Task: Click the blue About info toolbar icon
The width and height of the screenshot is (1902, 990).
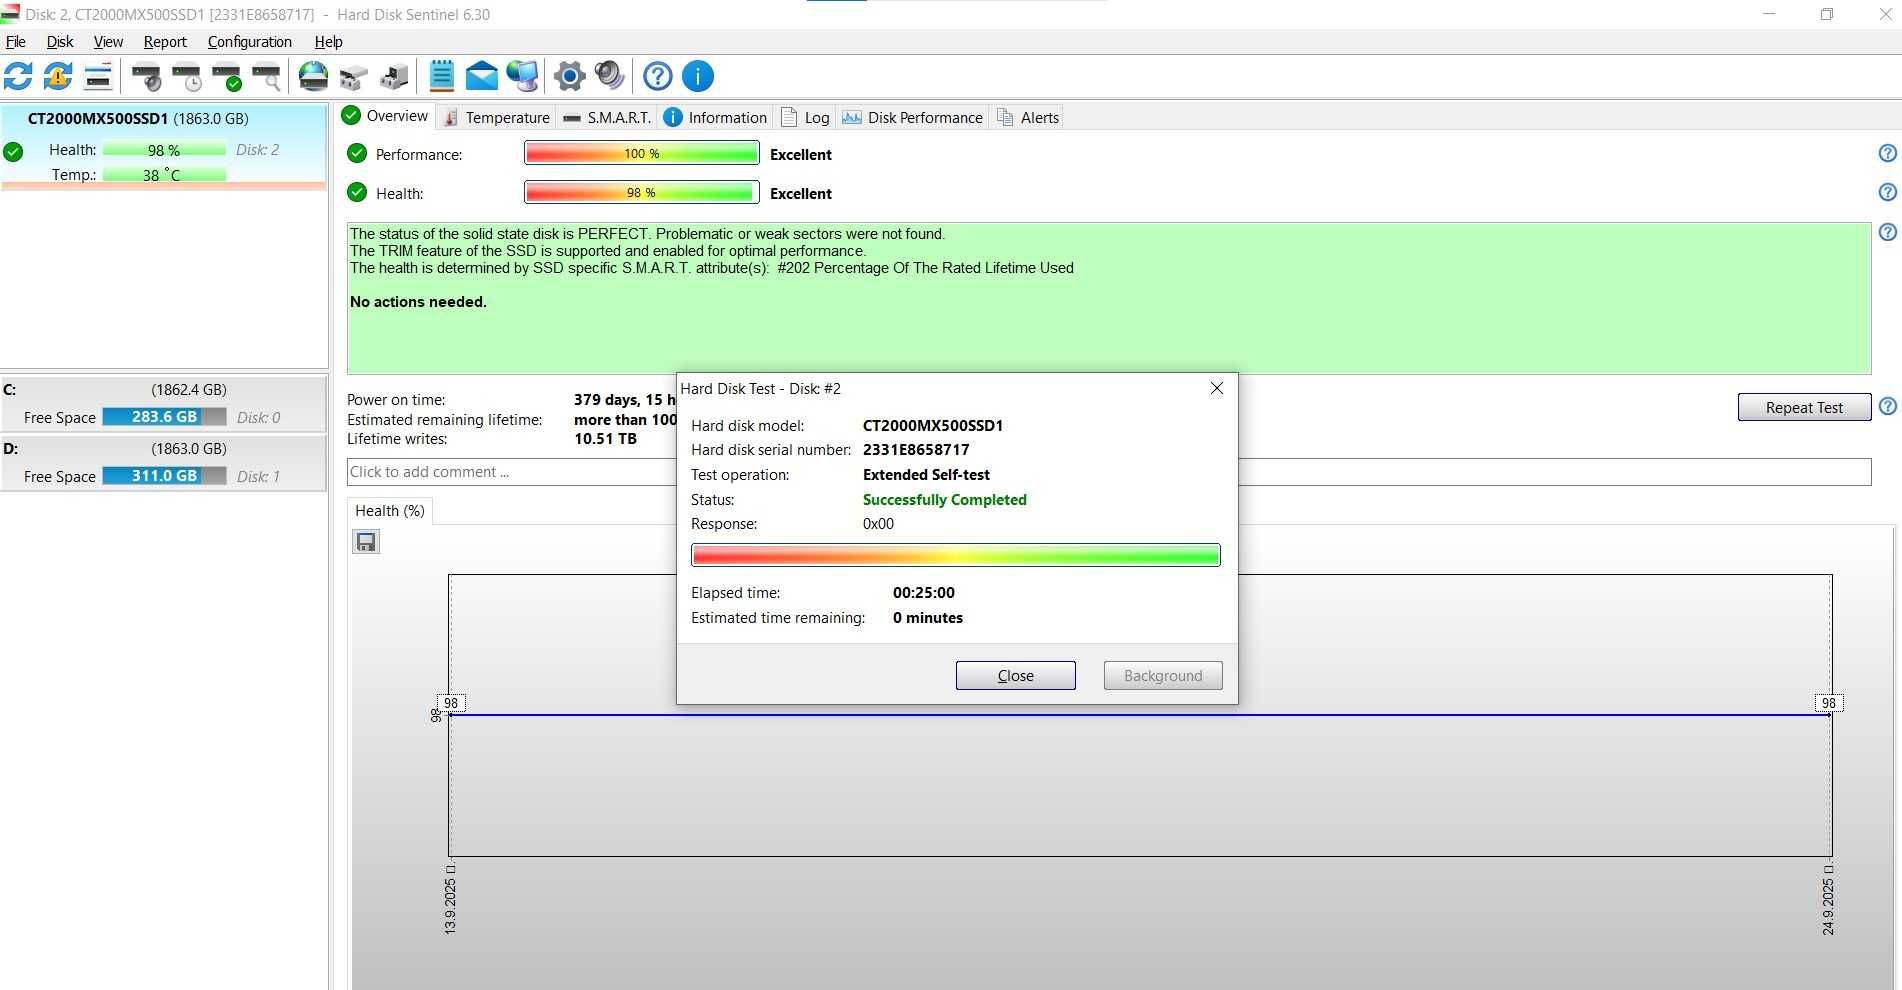Action: (x=698, y=76)
